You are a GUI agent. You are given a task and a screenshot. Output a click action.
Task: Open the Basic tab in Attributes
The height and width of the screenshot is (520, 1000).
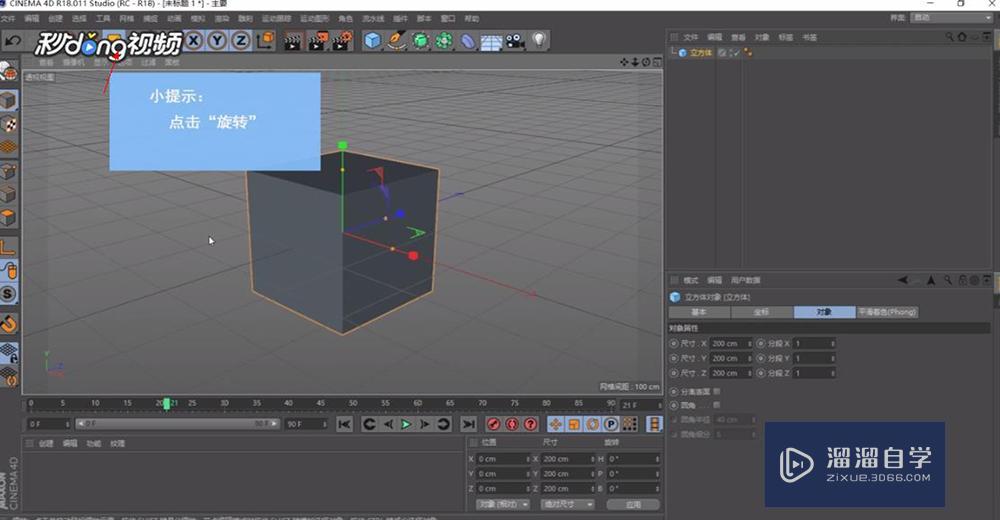[699, 312]
